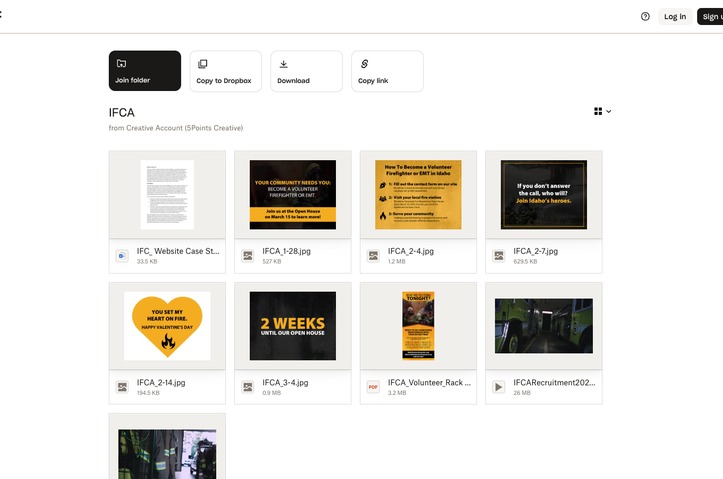The image size is (723, 479).
Task: Click file name IFCA_3-4.jpg
Action: 285,383
